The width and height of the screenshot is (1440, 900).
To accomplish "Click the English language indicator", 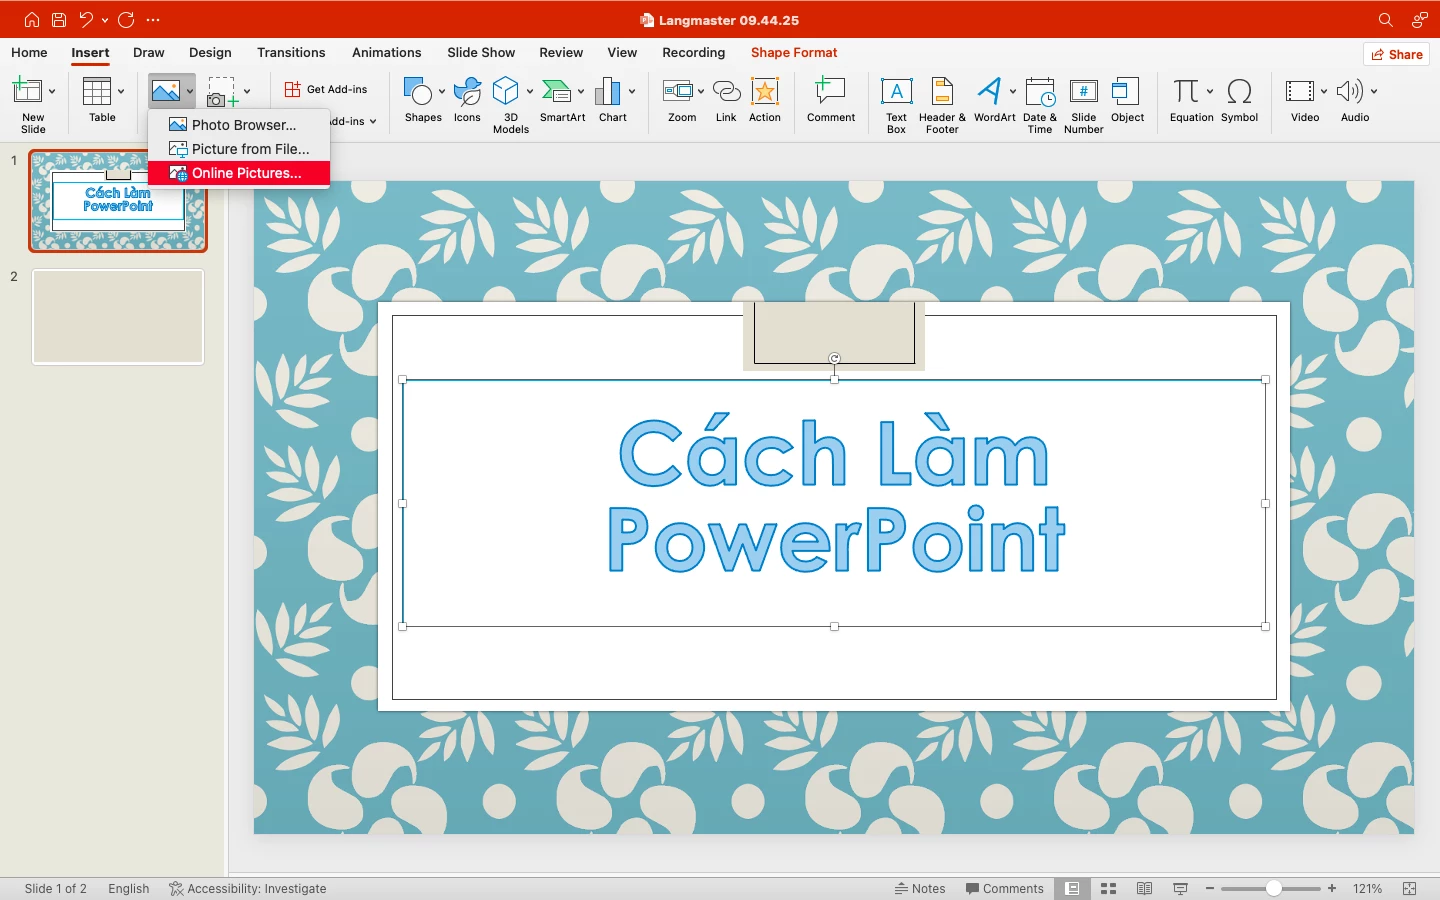I will click(x=128, y=888).
